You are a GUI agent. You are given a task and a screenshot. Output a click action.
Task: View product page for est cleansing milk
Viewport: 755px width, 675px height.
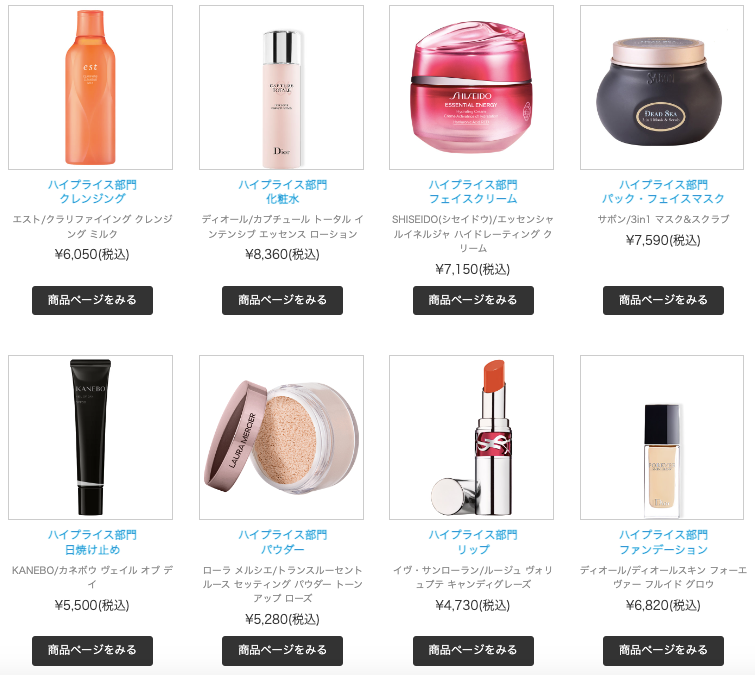(x=92, y=300)
